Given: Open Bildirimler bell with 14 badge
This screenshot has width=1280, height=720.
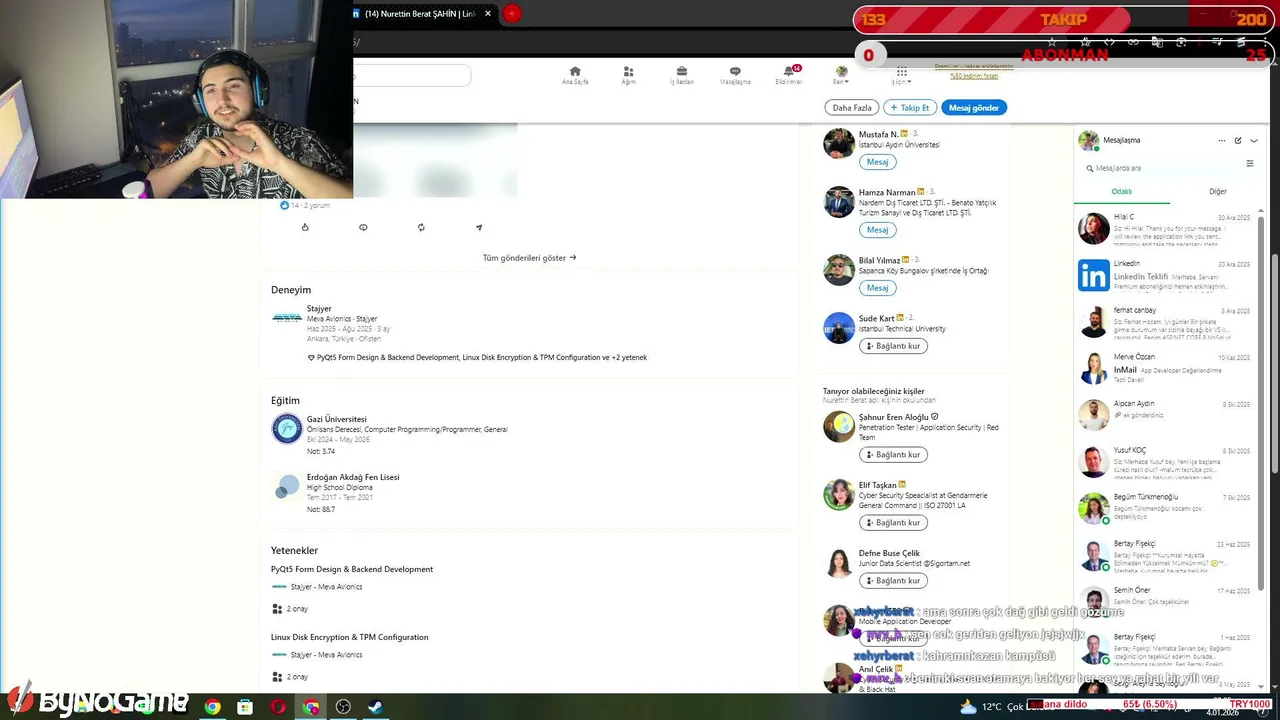Looking at the screenshot, I should [789, 76].
